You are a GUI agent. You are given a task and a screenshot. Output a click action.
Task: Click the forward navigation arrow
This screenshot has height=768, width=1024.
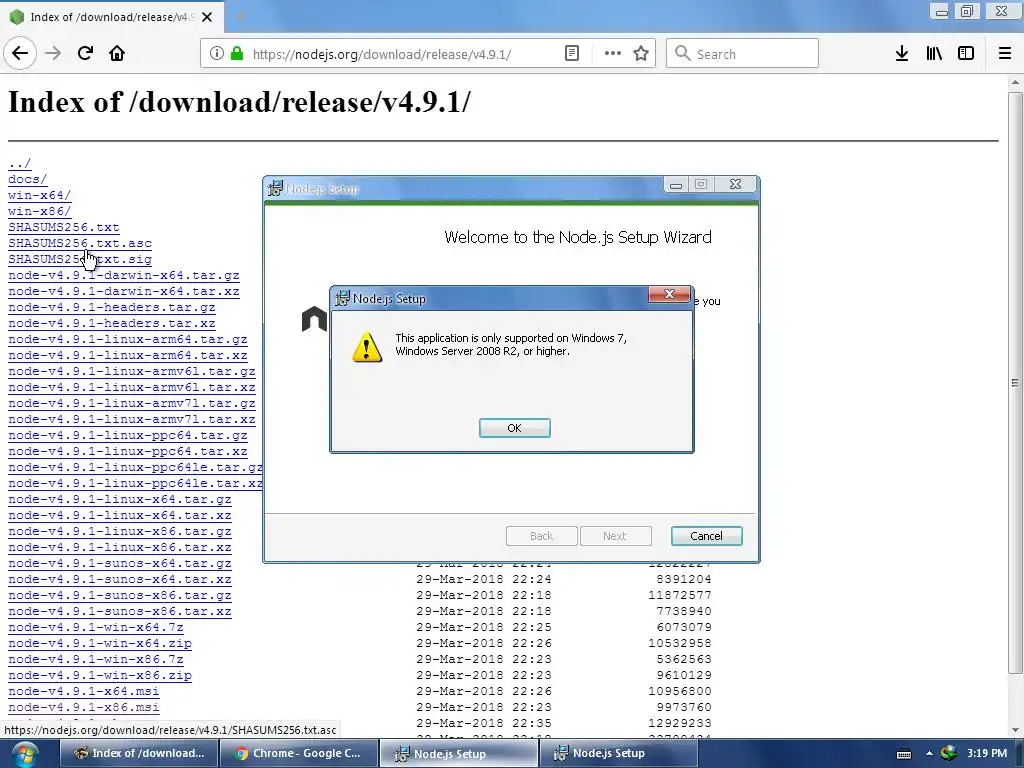(x=53, y=54)
